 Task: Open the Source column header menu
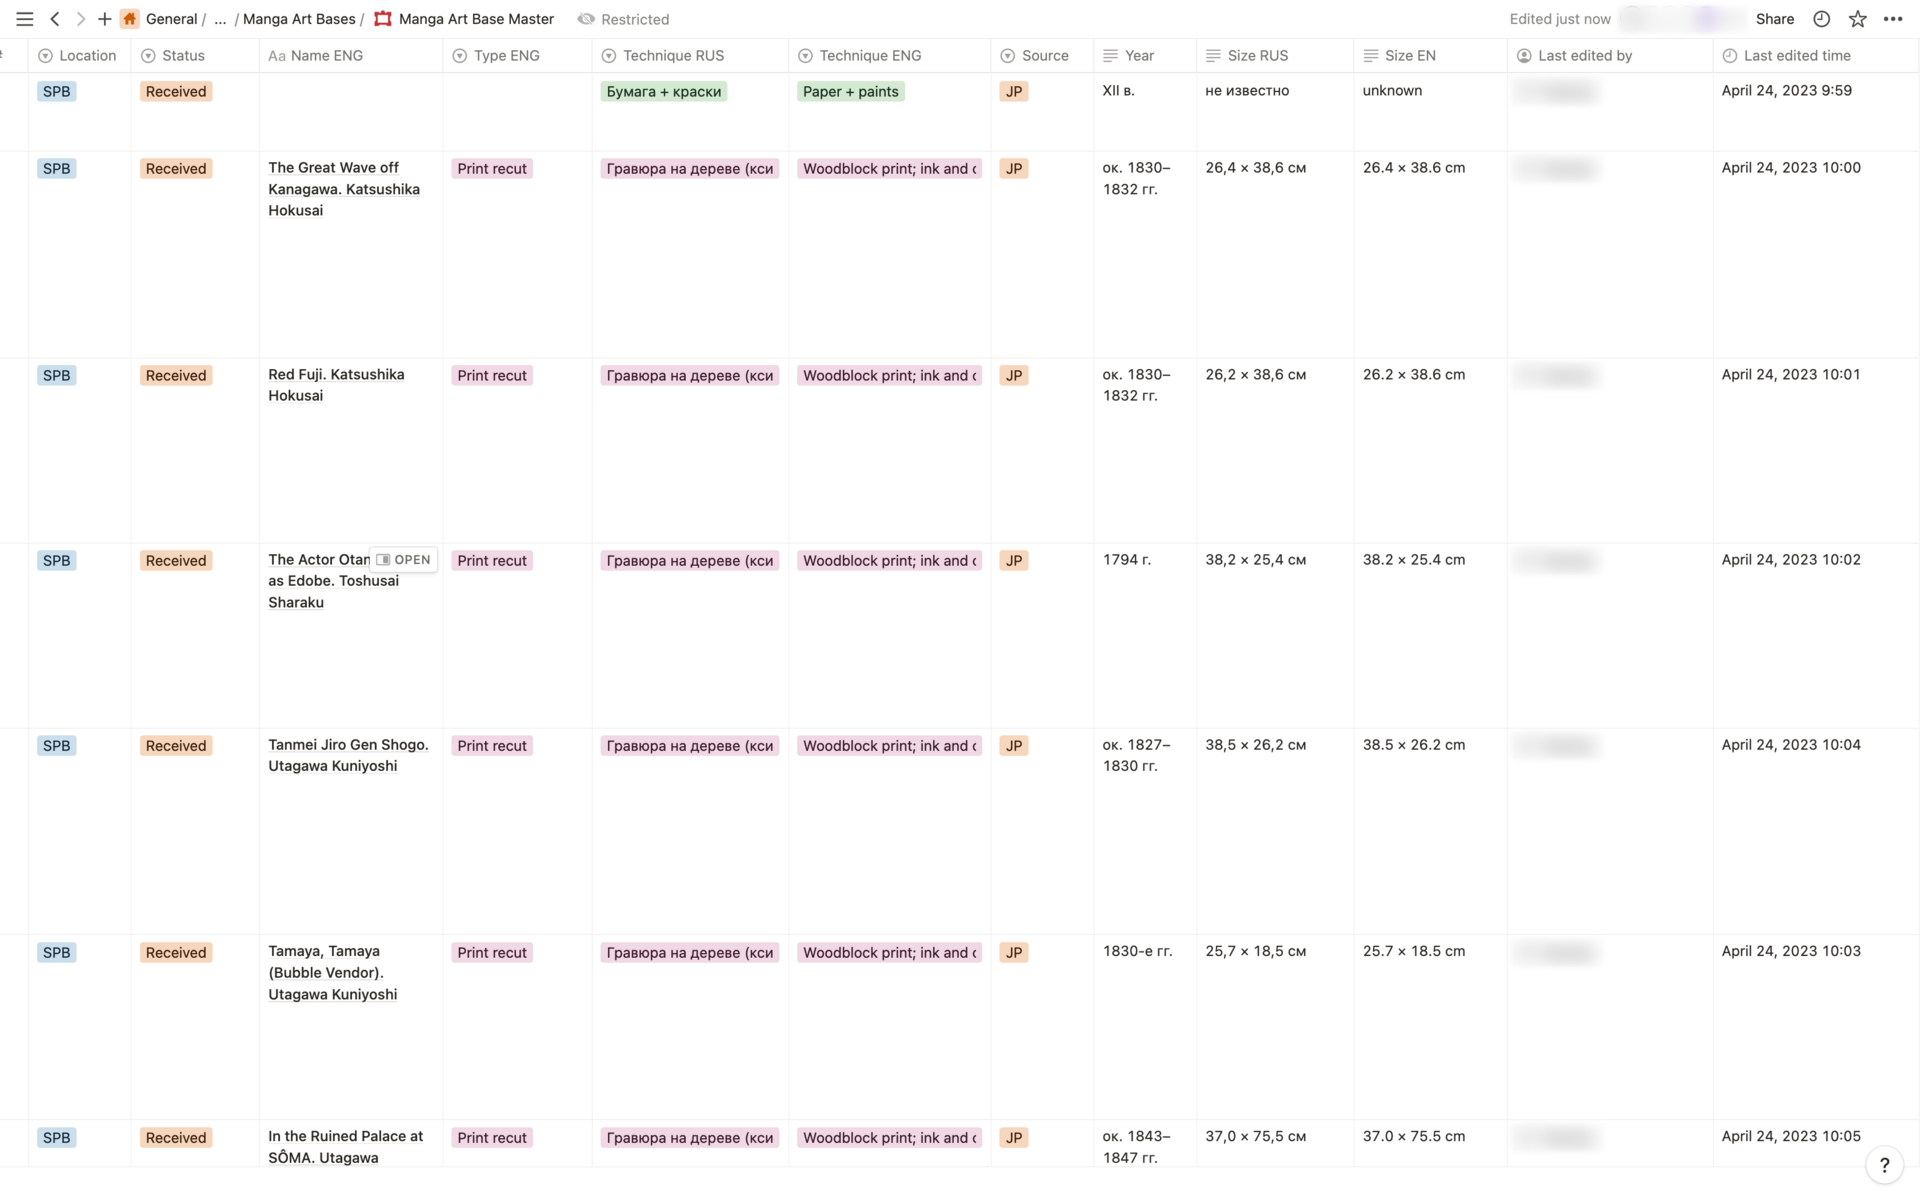[1043, 56]
